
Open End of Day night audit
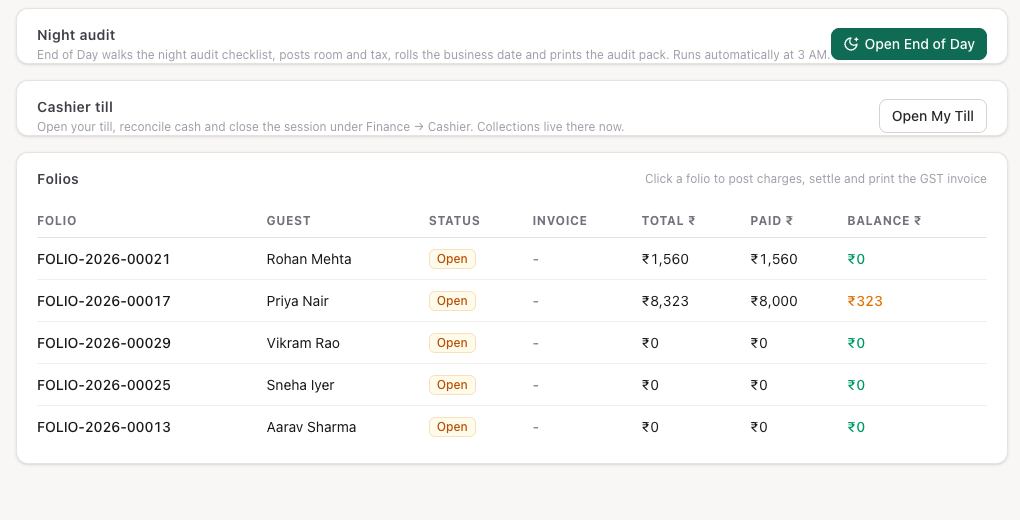coord(909,44)
